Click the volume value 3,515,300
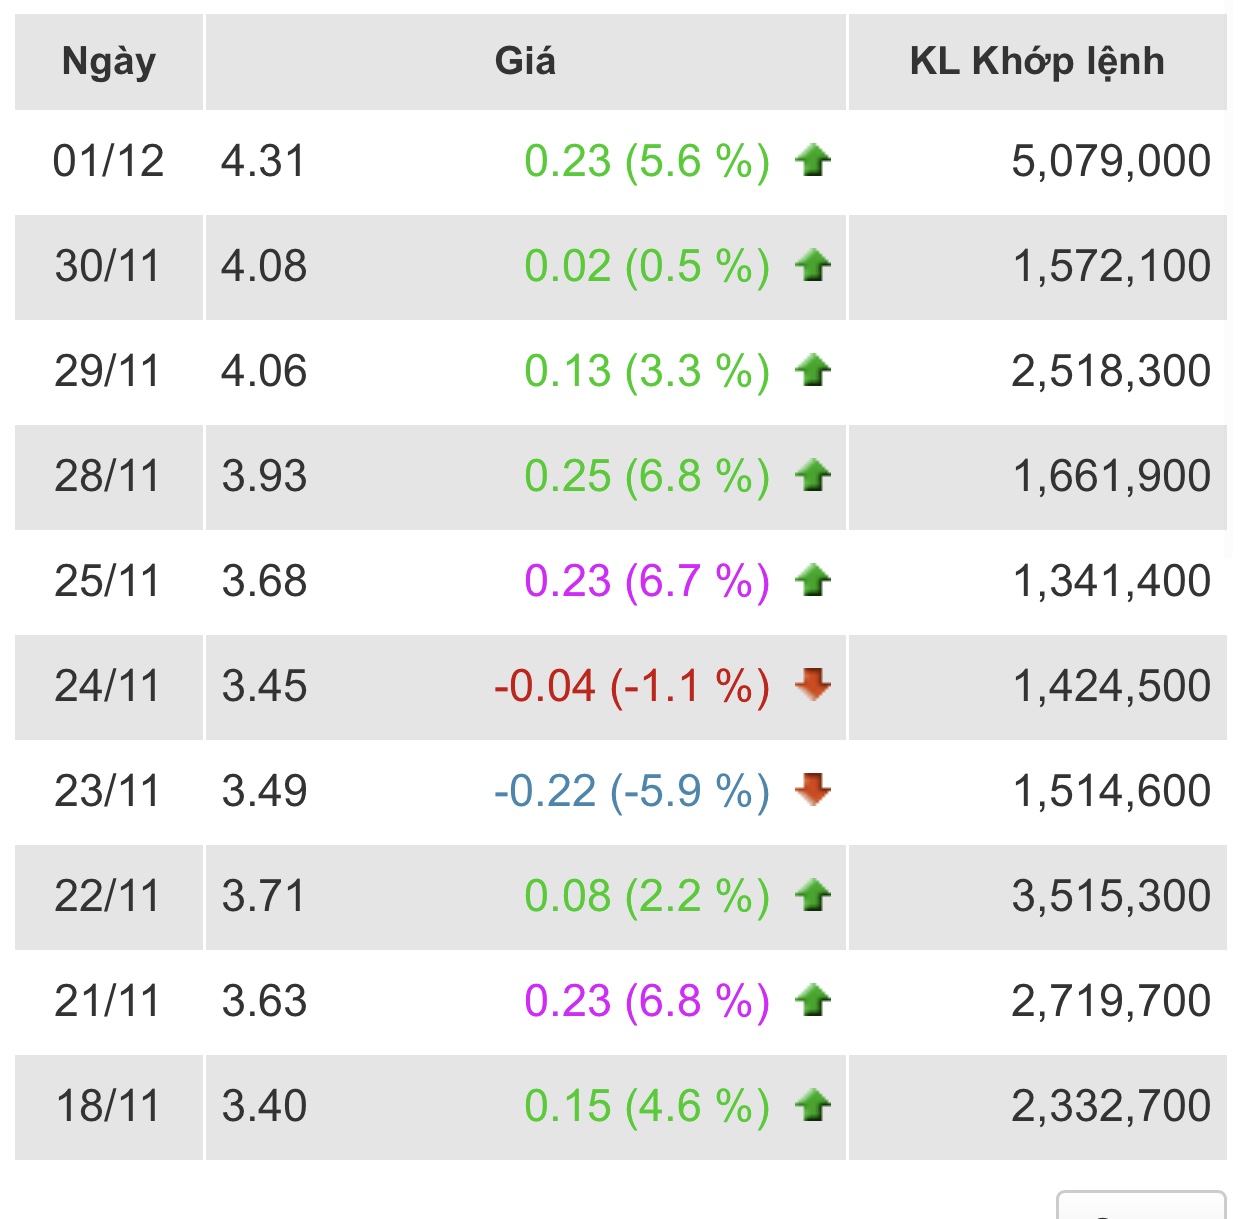This screenshot has width=1242, height=1219. click(x=1111, y=896)
